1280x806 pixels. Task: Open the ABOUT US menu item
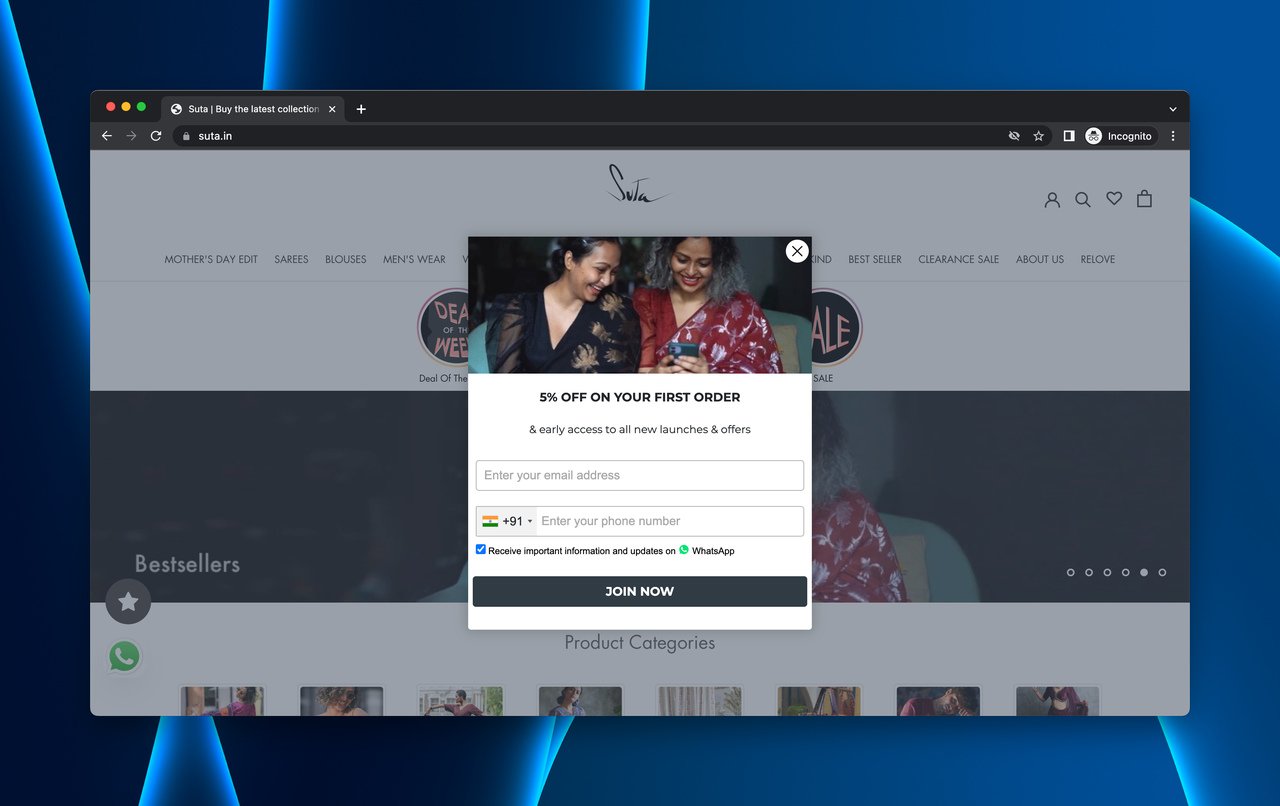coord(1040,259)
